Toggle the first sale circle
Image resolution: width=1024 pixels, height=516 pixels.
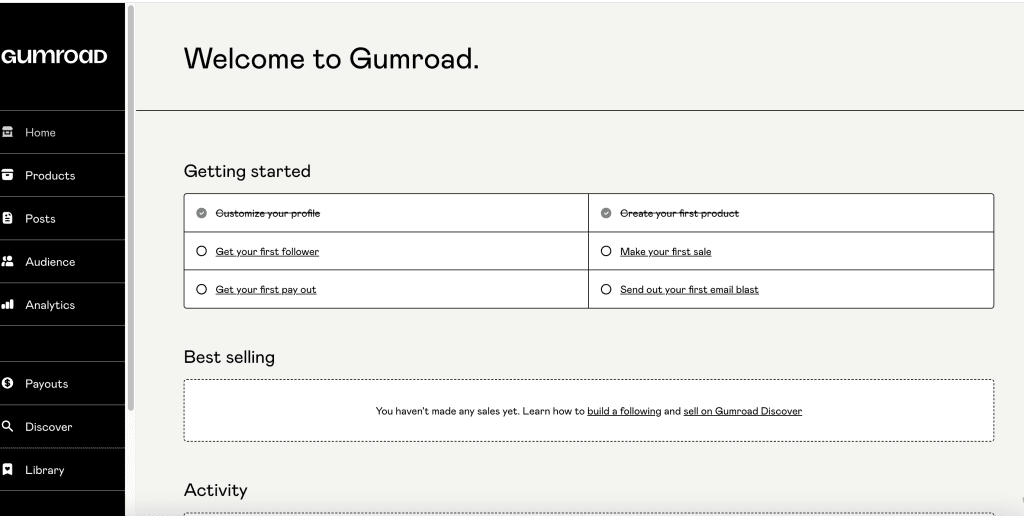coord(606,252)
